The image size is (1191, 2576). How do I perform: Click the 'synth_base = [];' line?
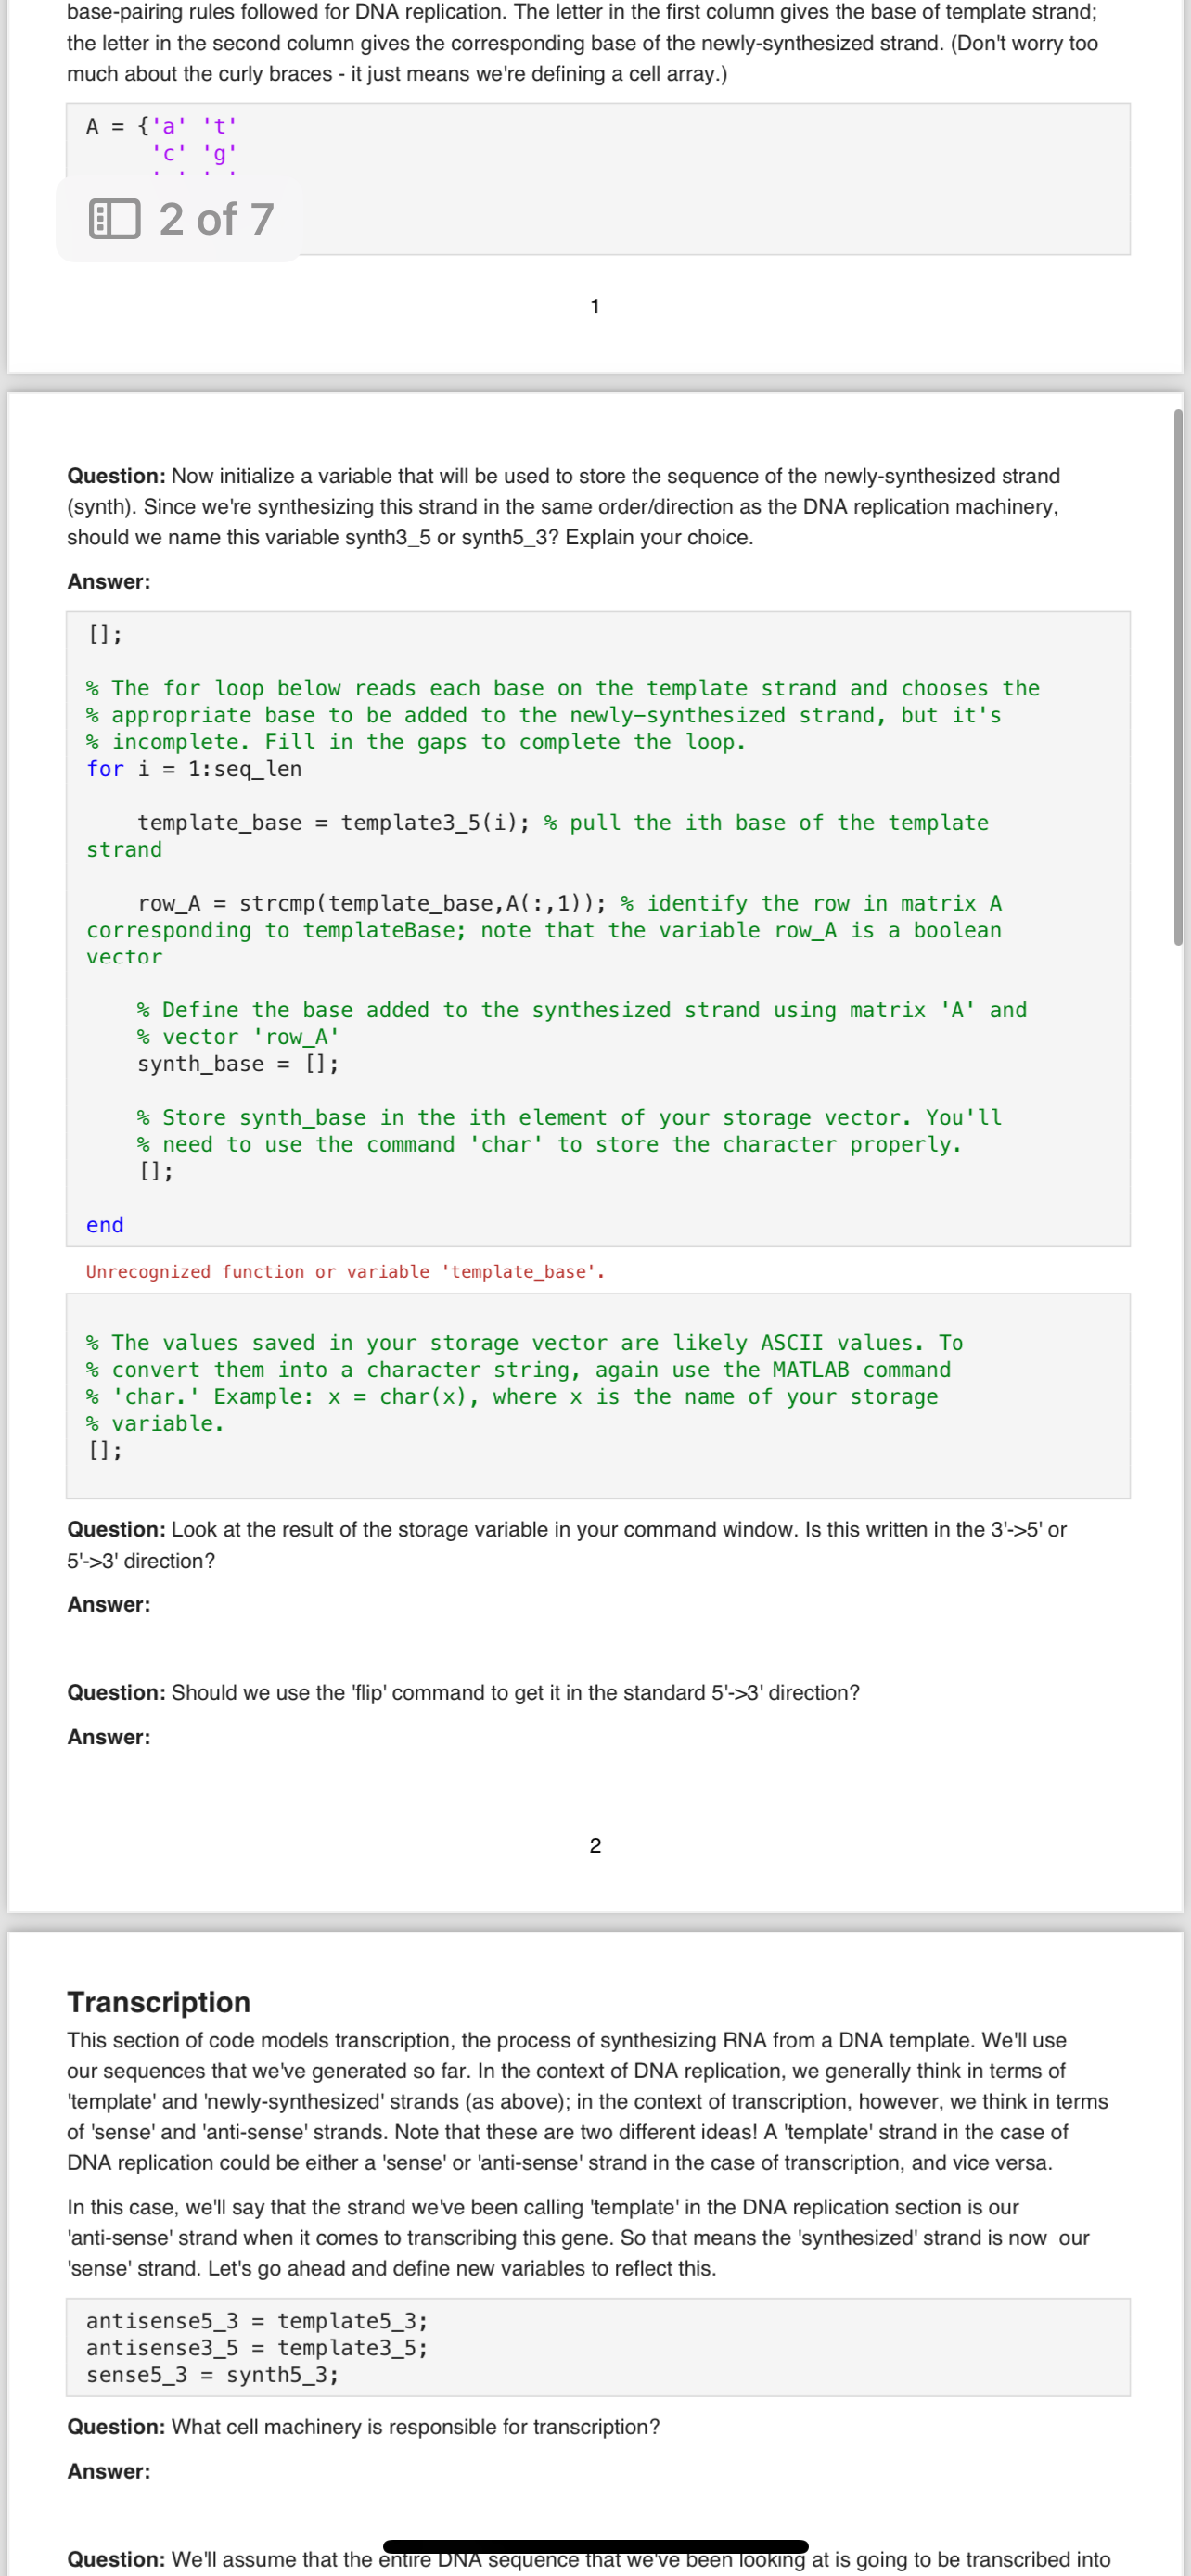point(238,1064)
